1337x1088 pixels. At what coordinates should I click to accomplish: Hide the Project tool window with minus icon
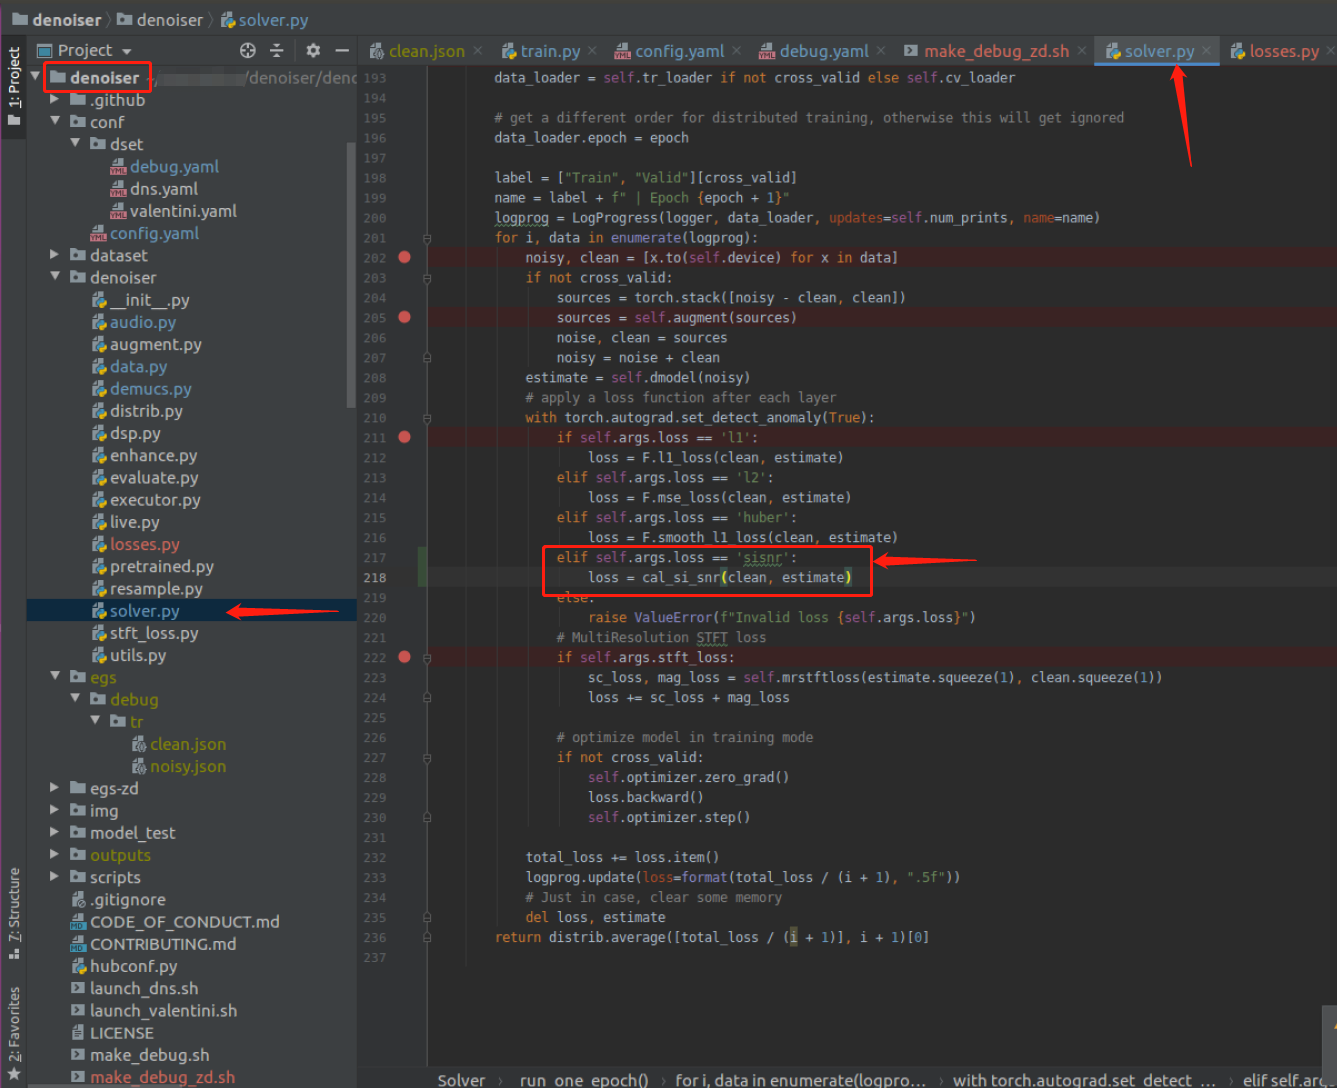340,49
